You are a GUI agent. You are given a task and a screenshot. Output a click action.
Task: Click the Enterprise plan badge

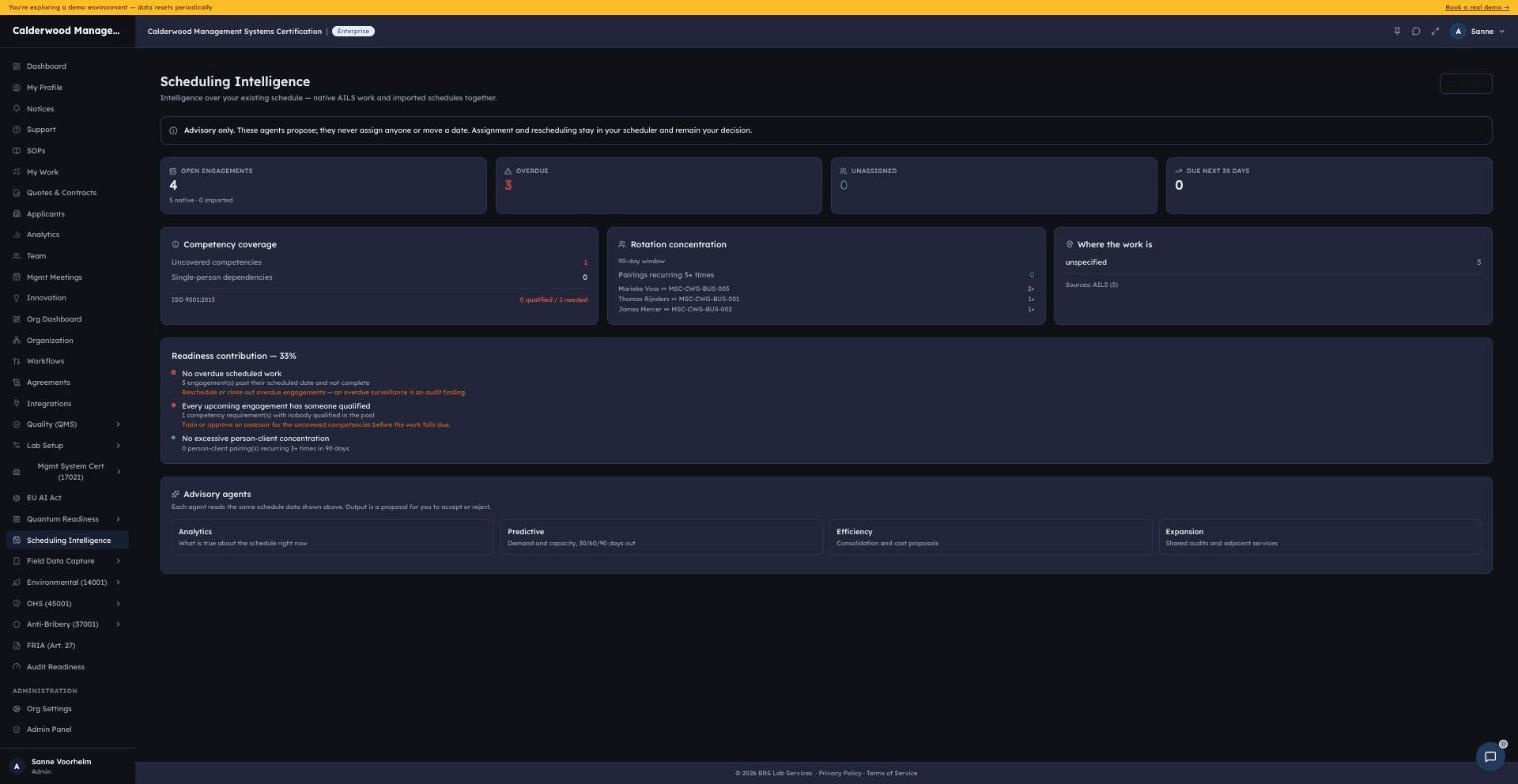click(x=353, y=31)
